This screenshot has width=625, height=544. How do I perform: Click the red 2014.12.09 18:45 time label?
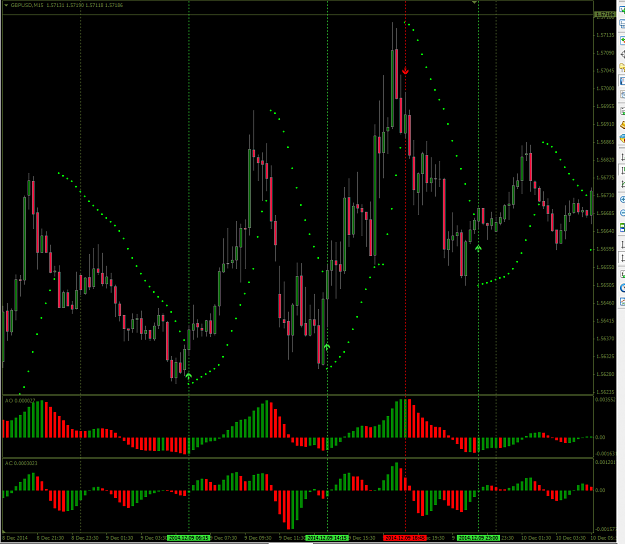(405, 538)
